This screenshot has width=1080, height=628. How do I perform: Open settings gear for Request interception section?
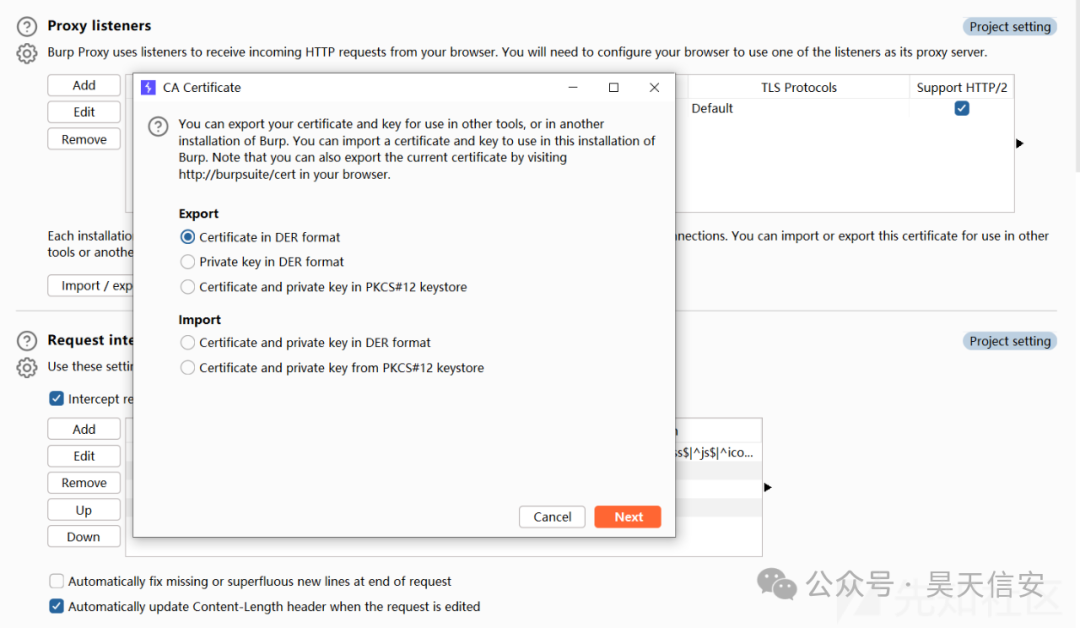pyautogui.click(x=26, y=368)
